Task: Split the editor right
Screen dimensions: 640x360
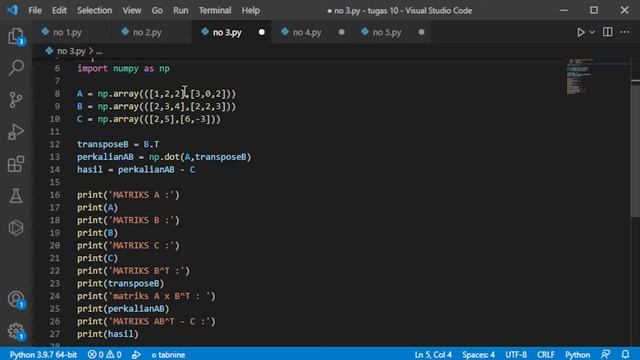Action: [x=607, y=32]
